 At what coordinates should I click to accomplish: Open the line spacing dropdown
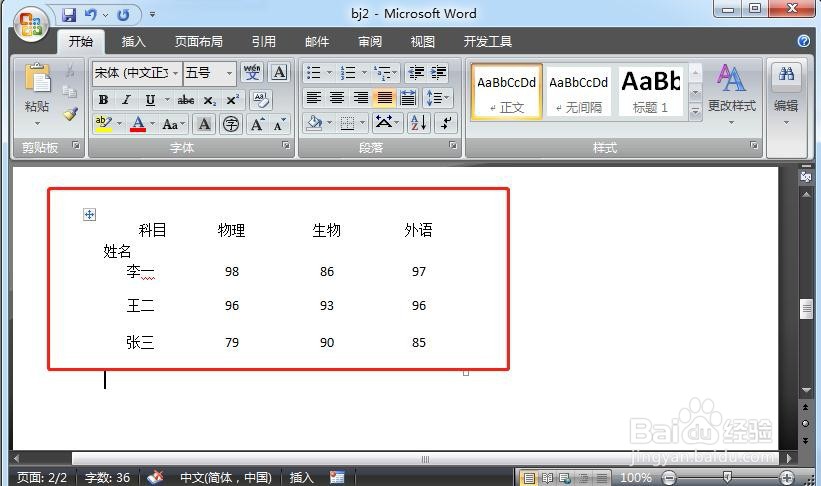tap(438, 97)
